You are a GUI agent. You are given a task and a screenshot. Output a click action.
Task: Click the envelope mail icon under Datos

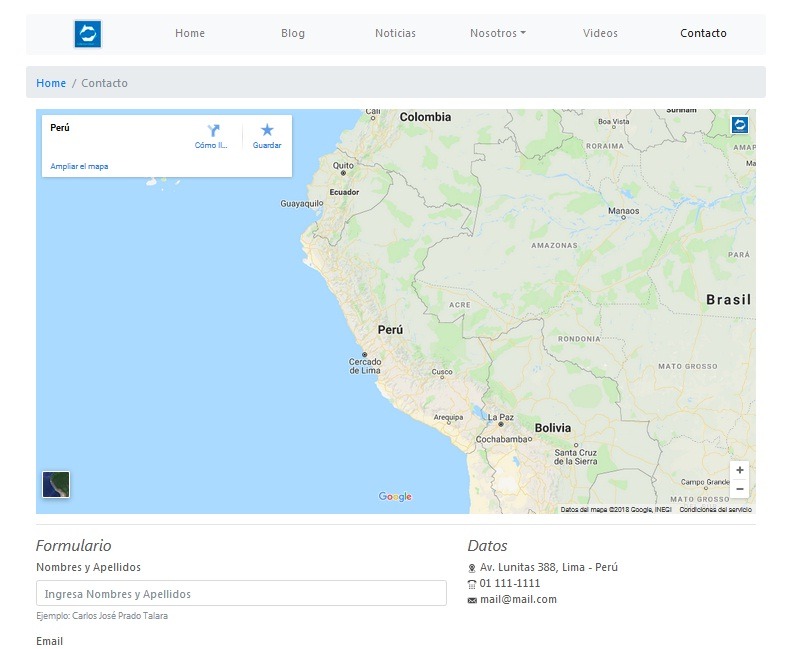[x=472, y=600]
